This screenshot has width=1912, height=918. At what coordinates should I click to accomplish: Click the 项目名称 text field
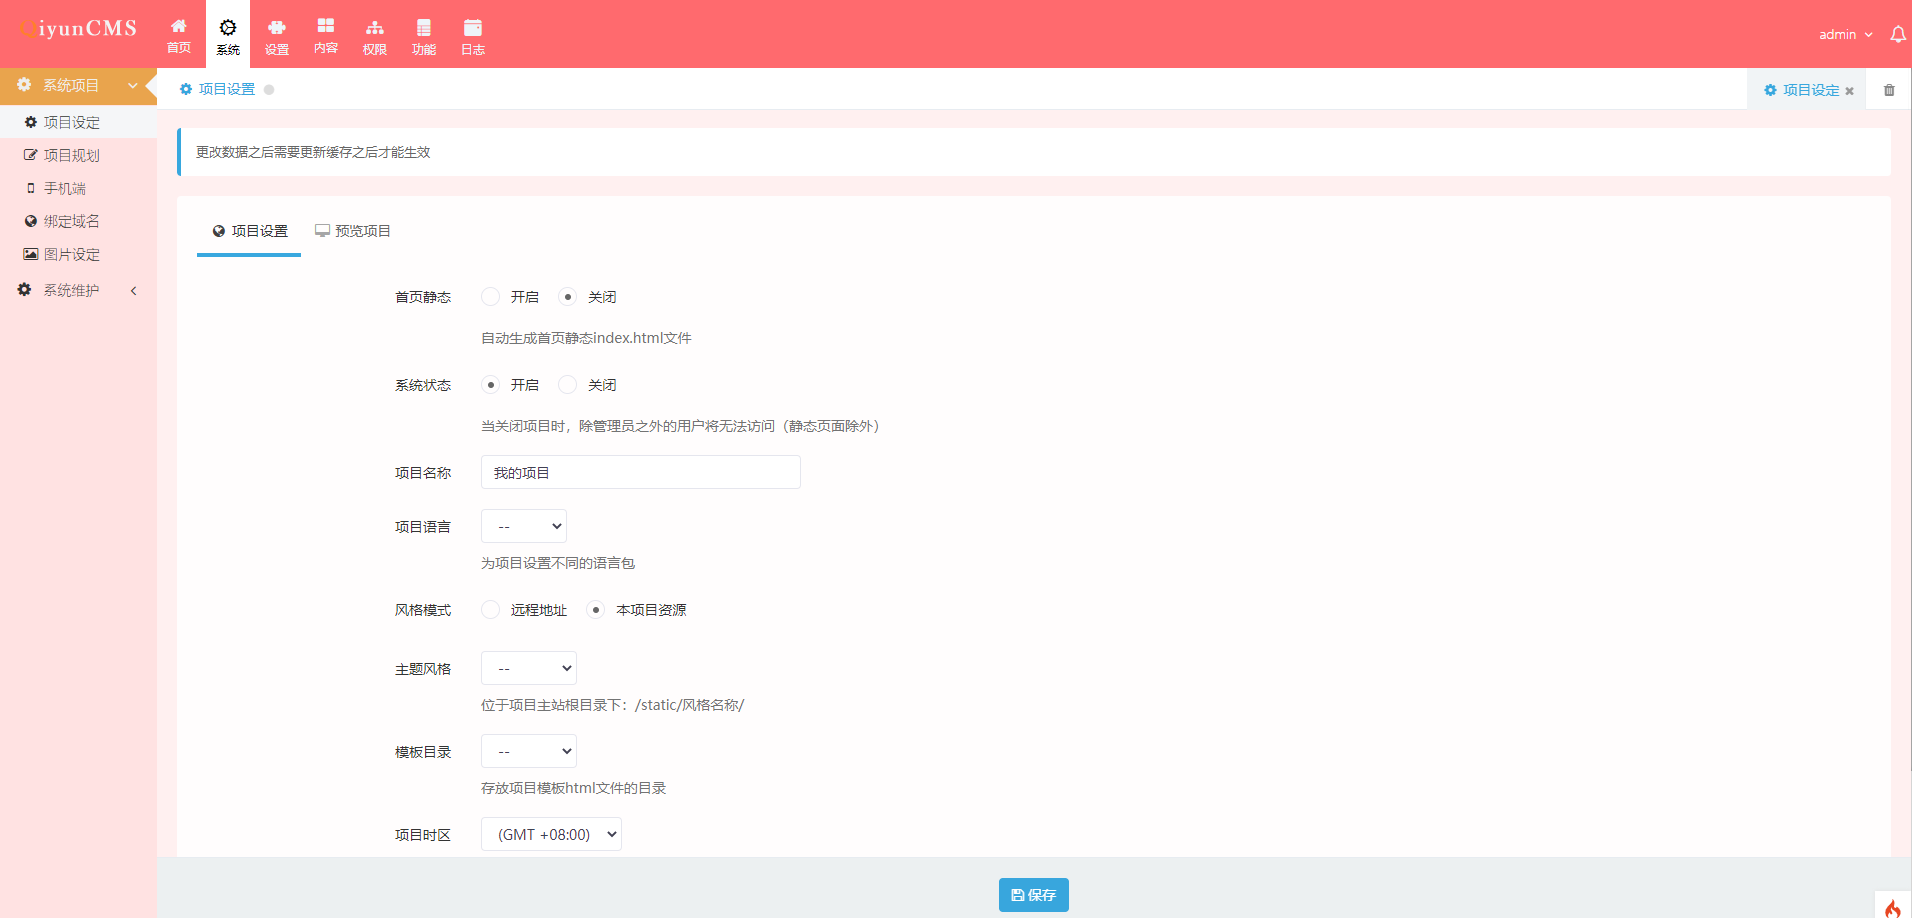click(x=640, y=473)
